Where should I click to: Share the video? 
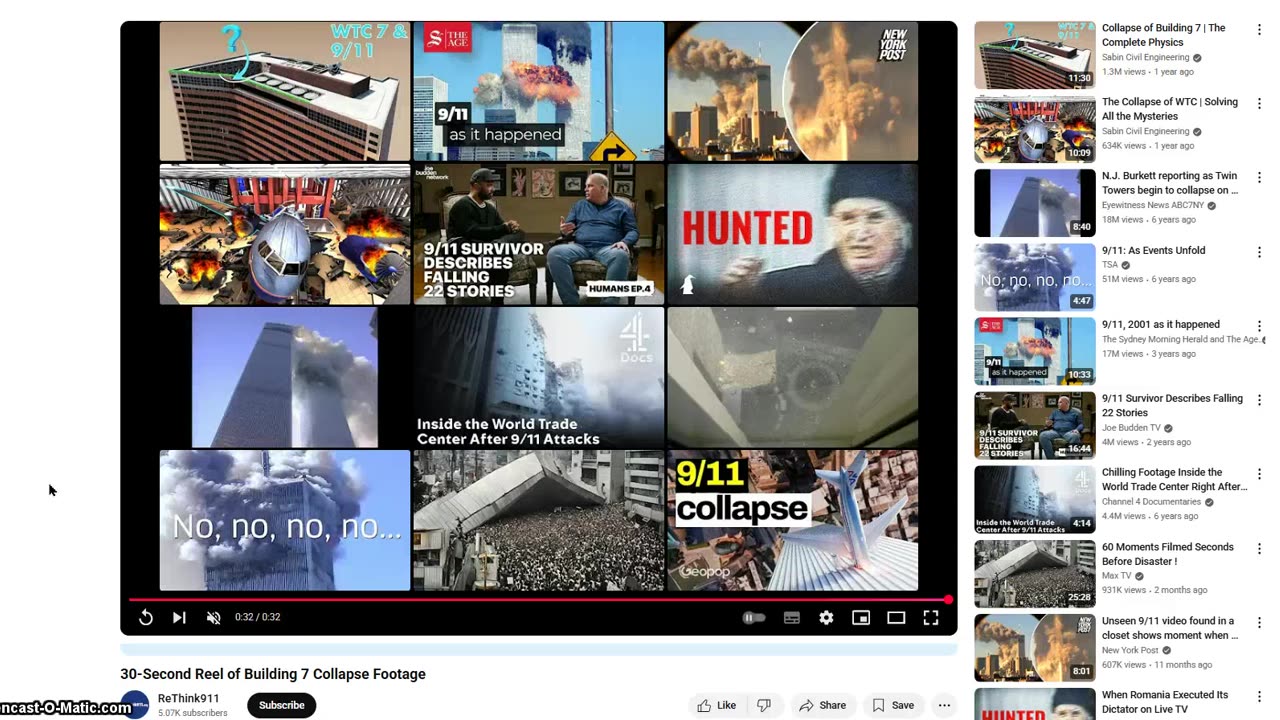[x=822, y=705]
